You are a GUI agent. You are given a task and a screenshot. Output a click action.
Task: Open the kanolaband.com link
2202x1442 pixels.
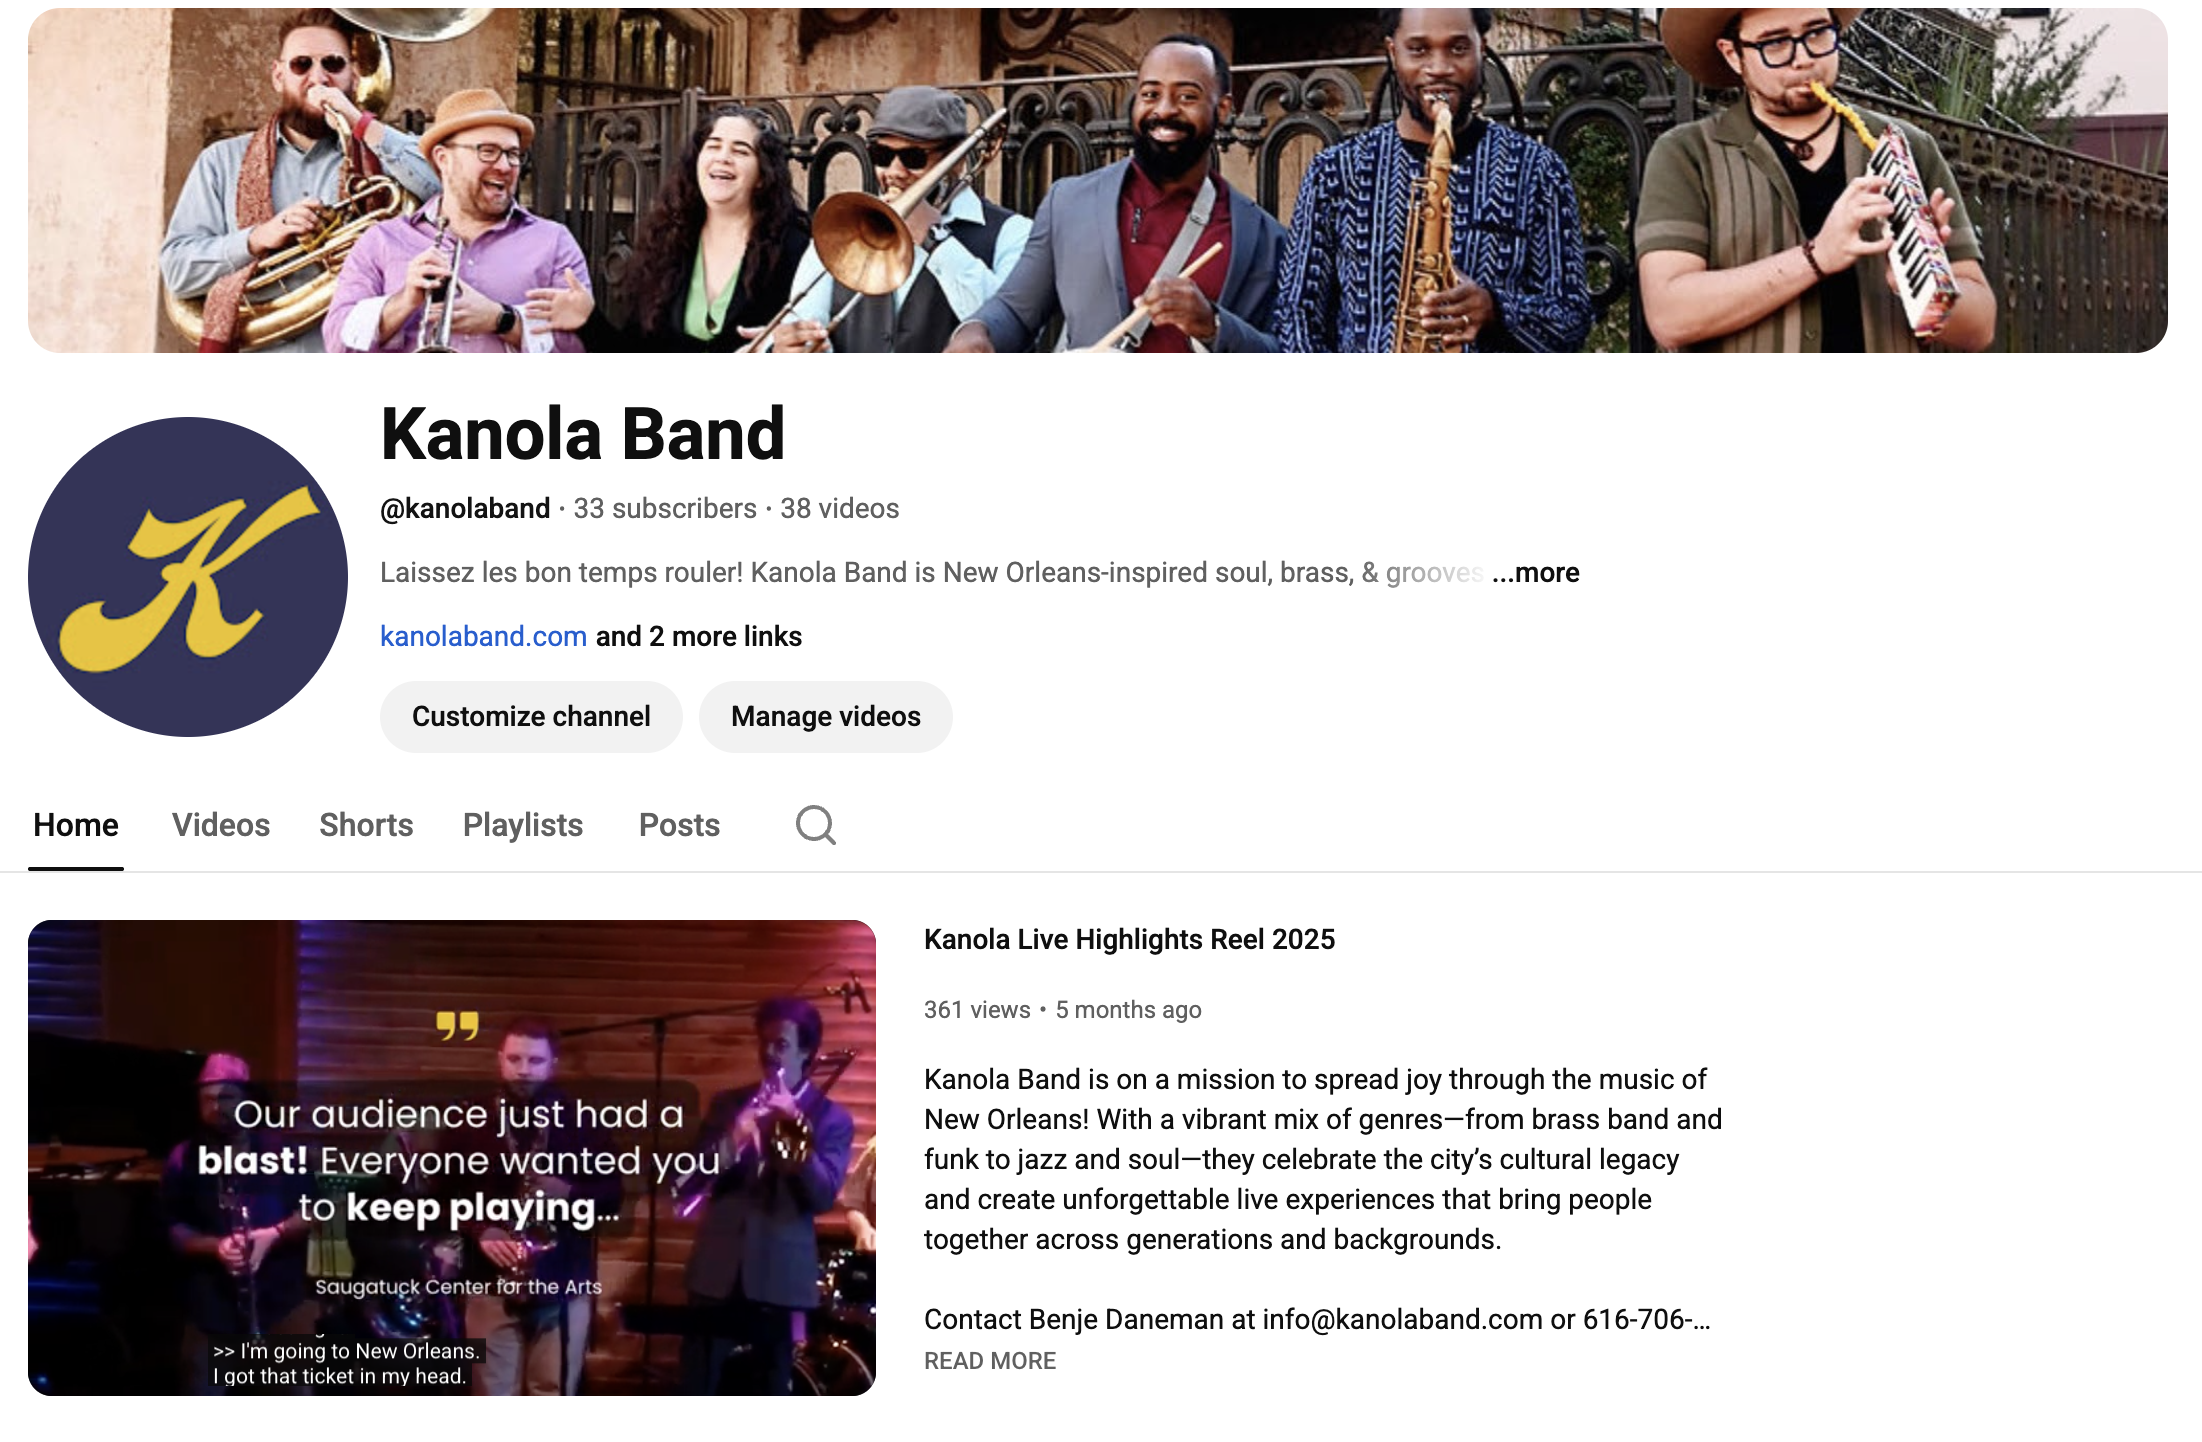tap(483, 636)
